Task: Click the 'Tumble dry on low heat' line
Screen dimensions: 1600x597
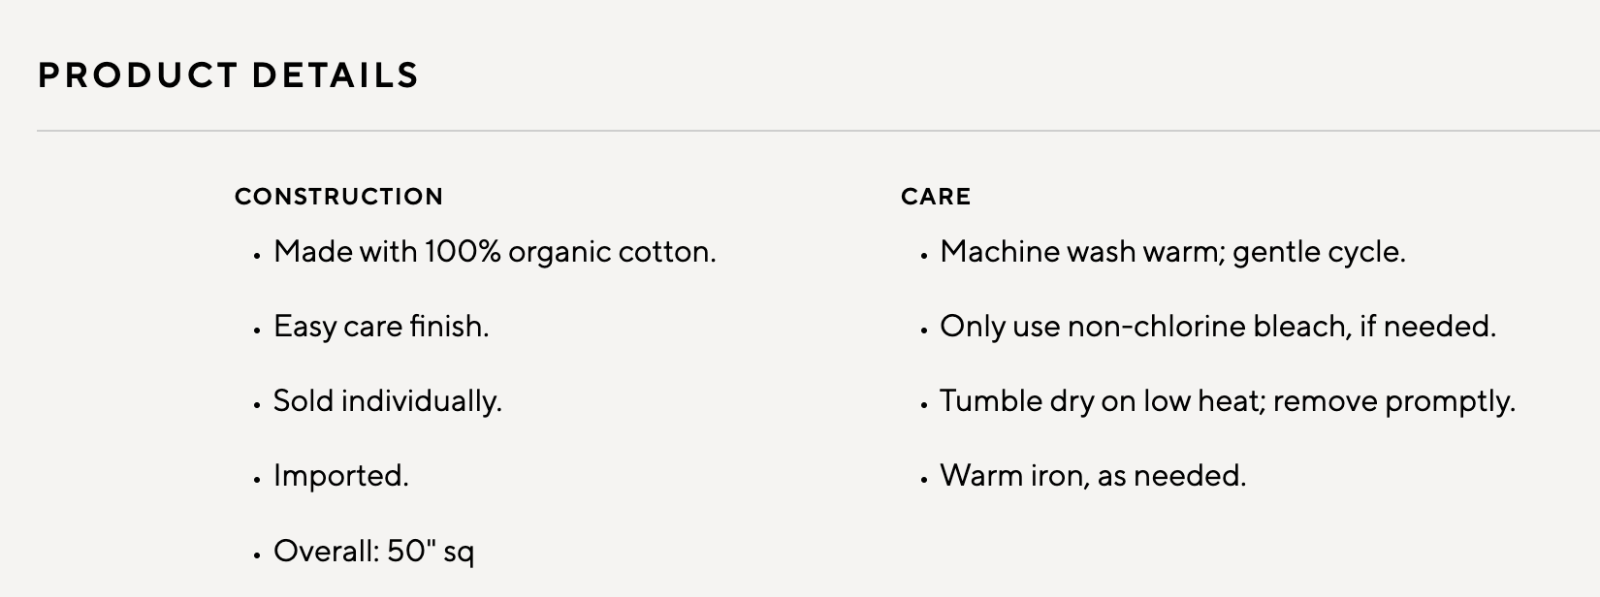Action: point(1228,401)
